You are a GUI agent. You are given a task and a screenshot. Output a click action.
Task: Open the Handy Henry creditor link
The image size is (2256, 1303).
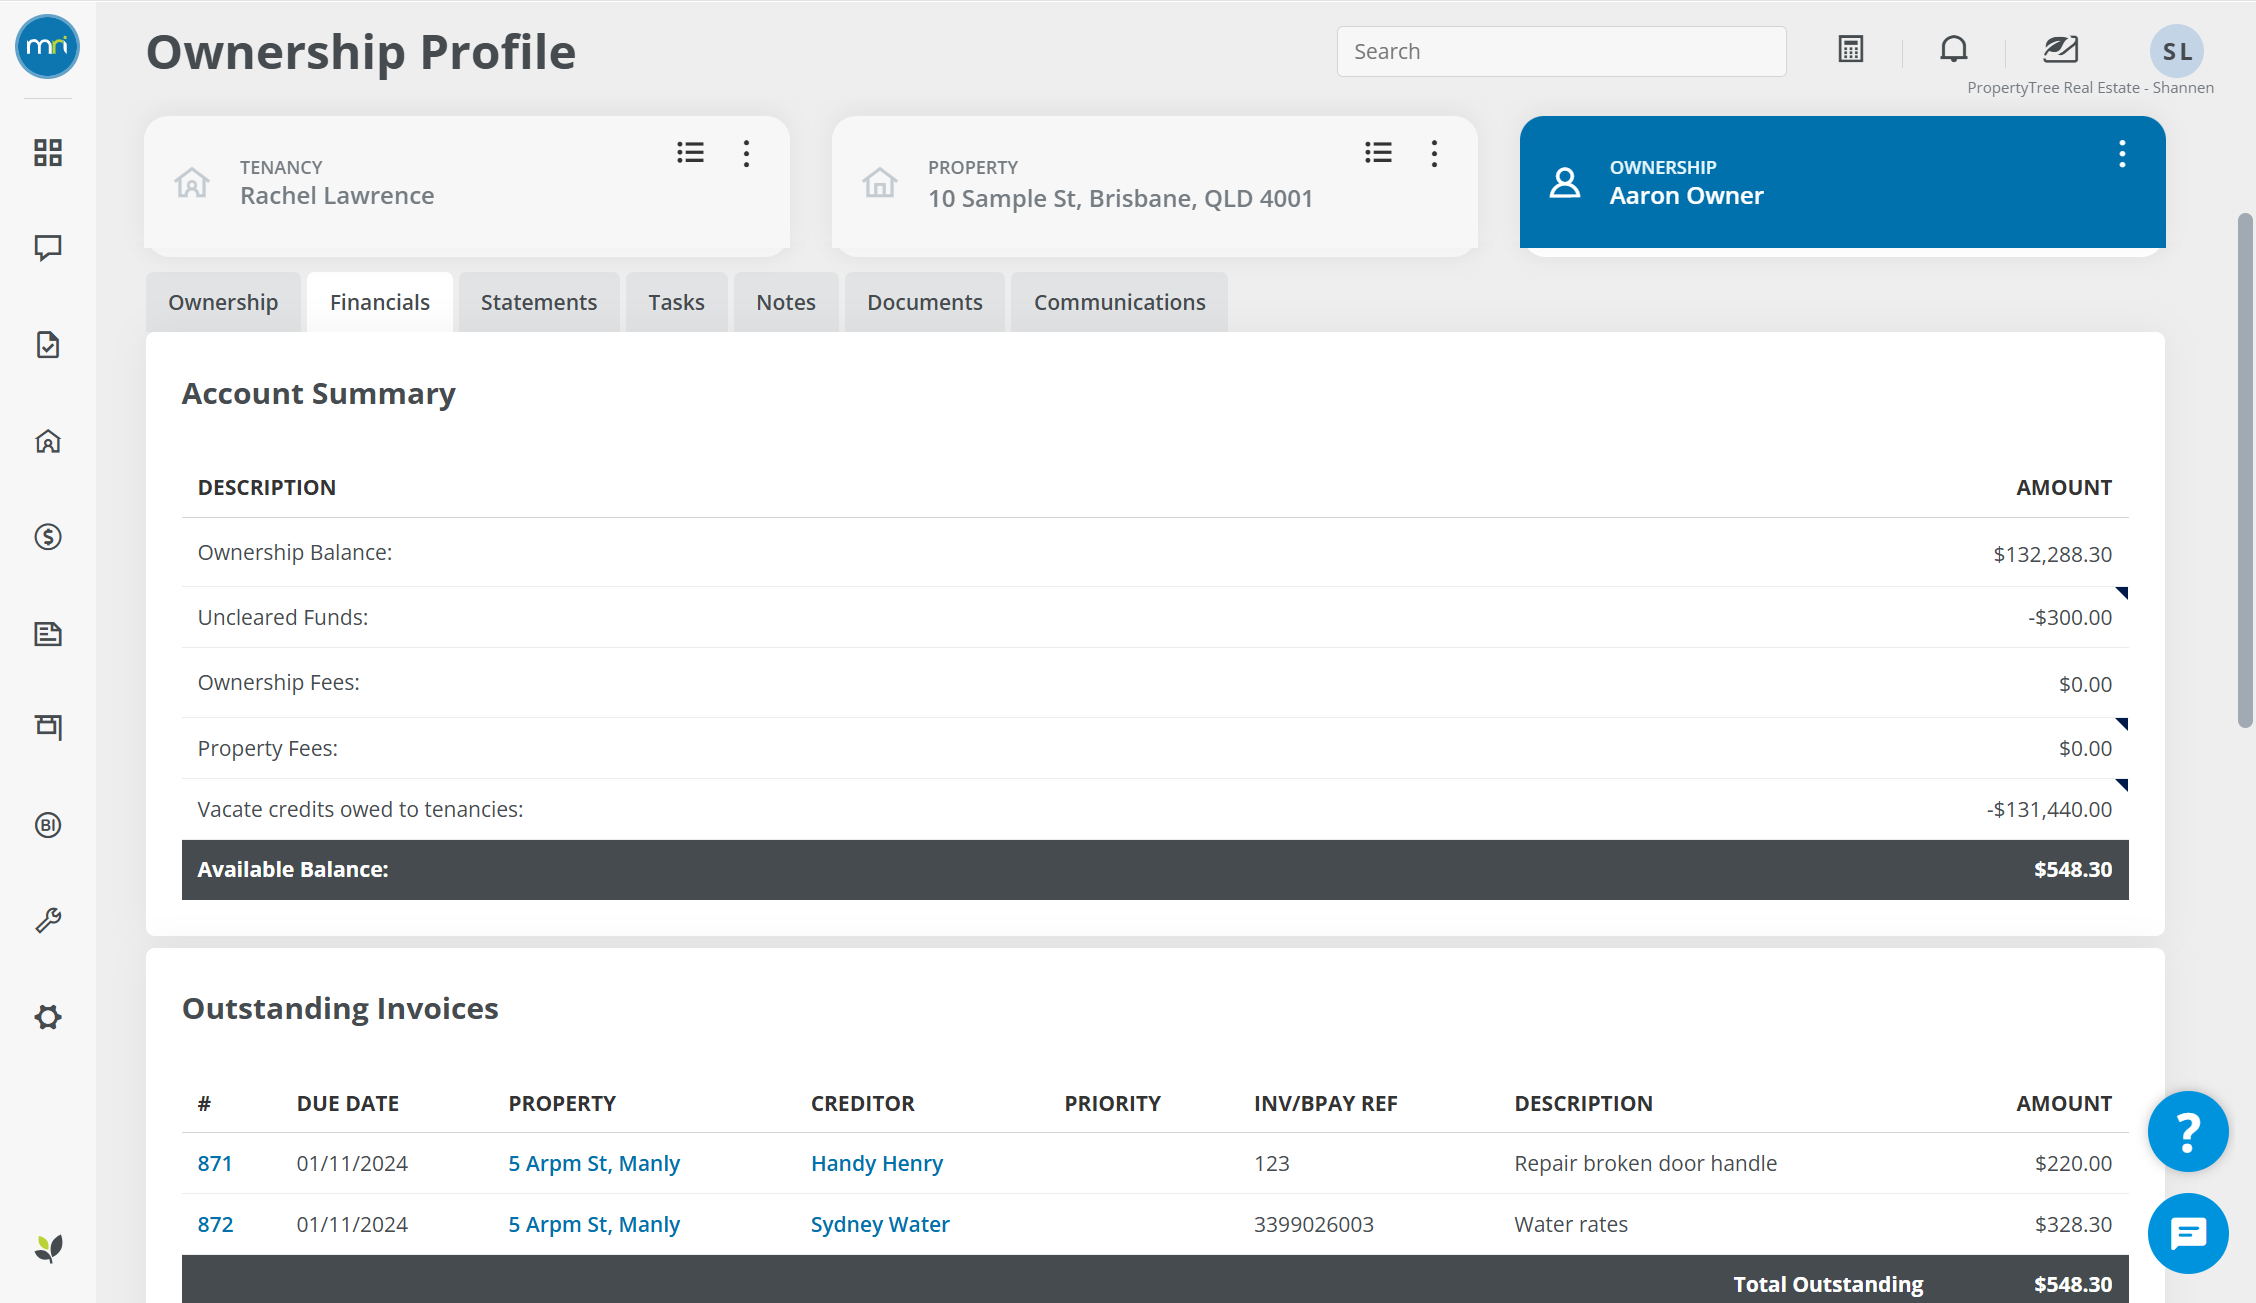(x=877, y=1163)
